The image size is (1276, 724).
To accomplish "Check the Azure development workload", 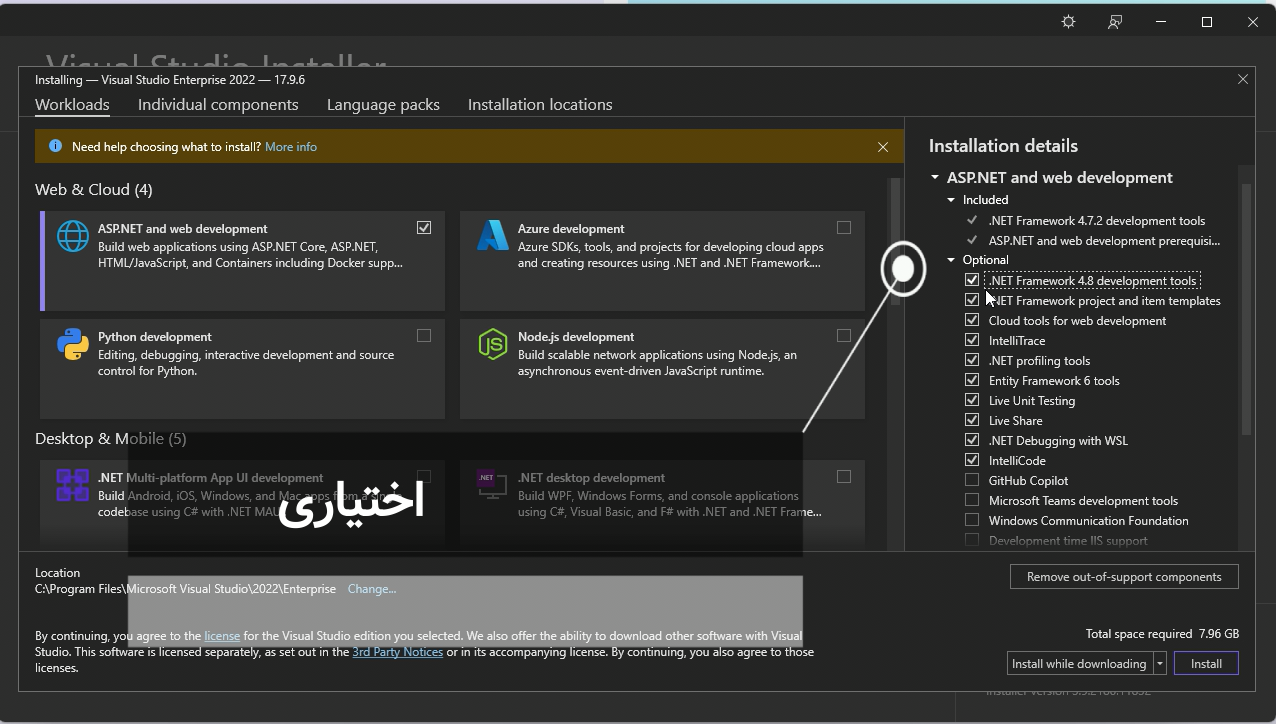I will point(844,228).
